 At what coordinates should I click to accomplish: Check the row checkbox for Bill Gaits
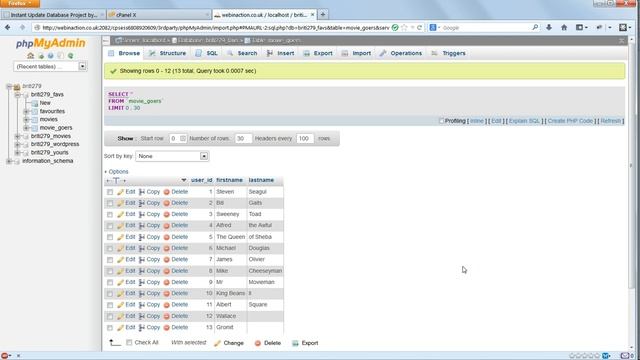pyautogui.click(x=110, y=203)
